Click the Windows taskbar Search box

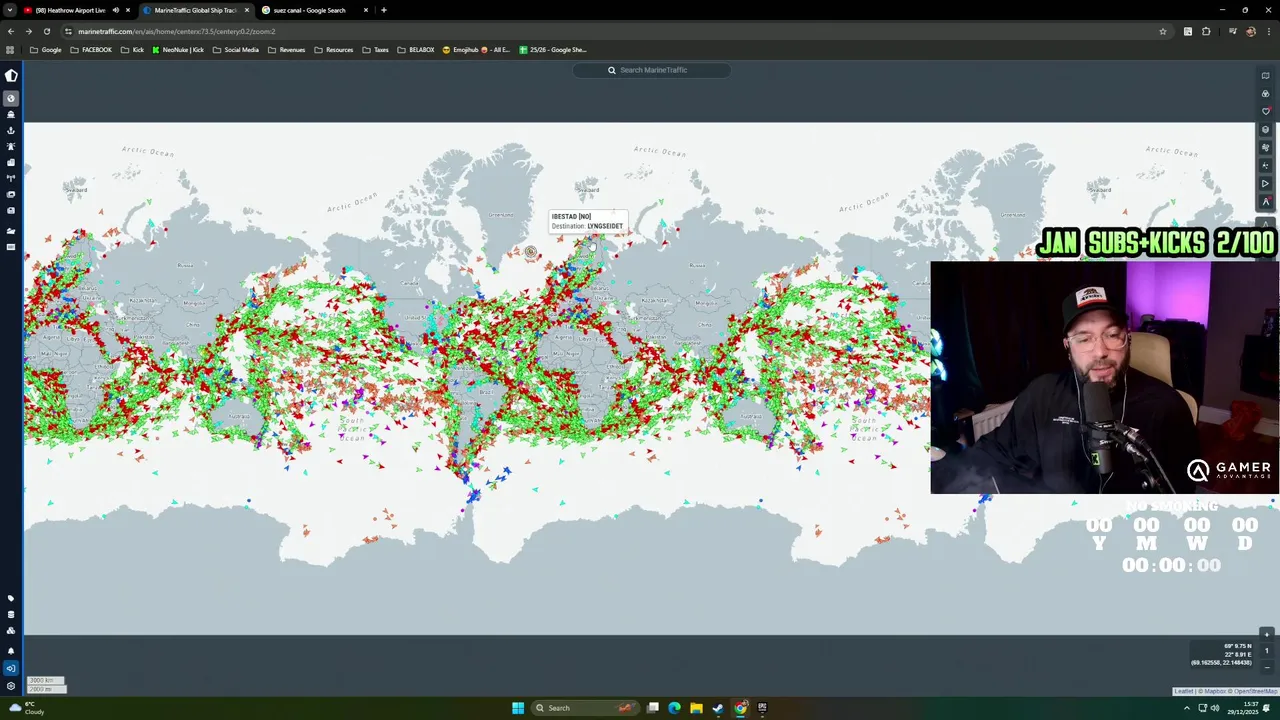tap(585, 708)
